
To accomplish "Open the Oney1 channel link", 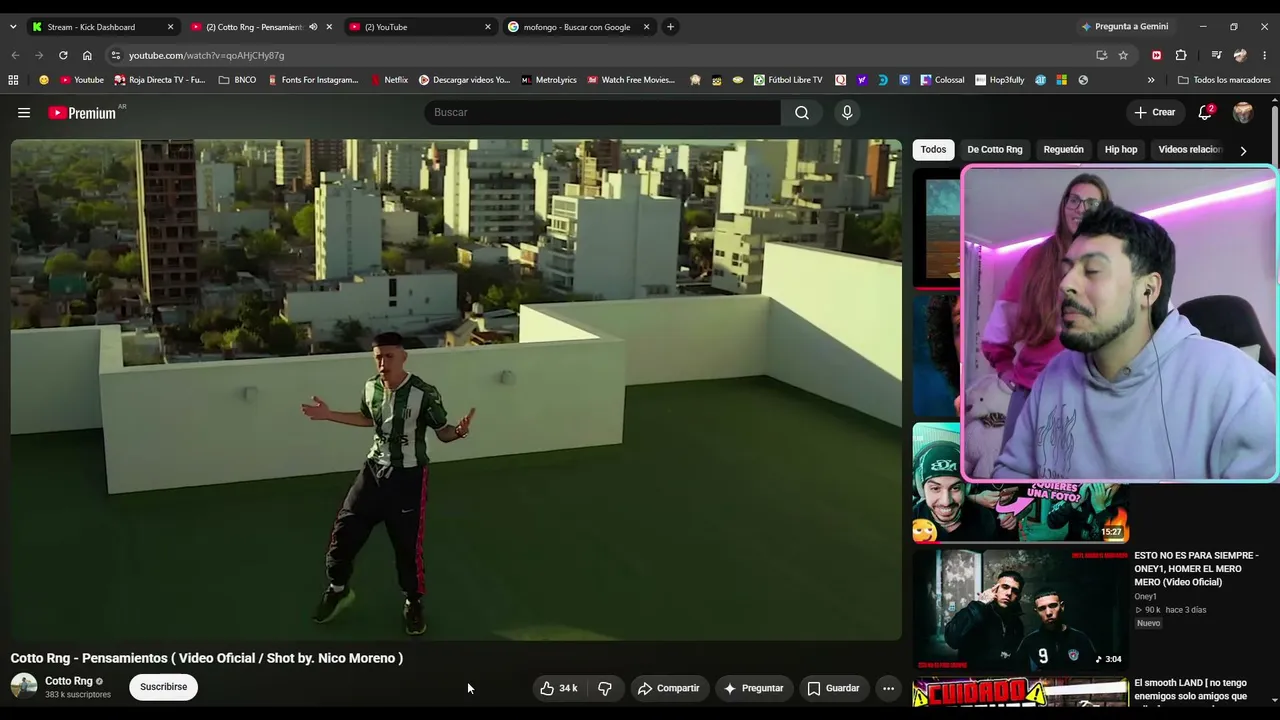I will pos(1145,597).
